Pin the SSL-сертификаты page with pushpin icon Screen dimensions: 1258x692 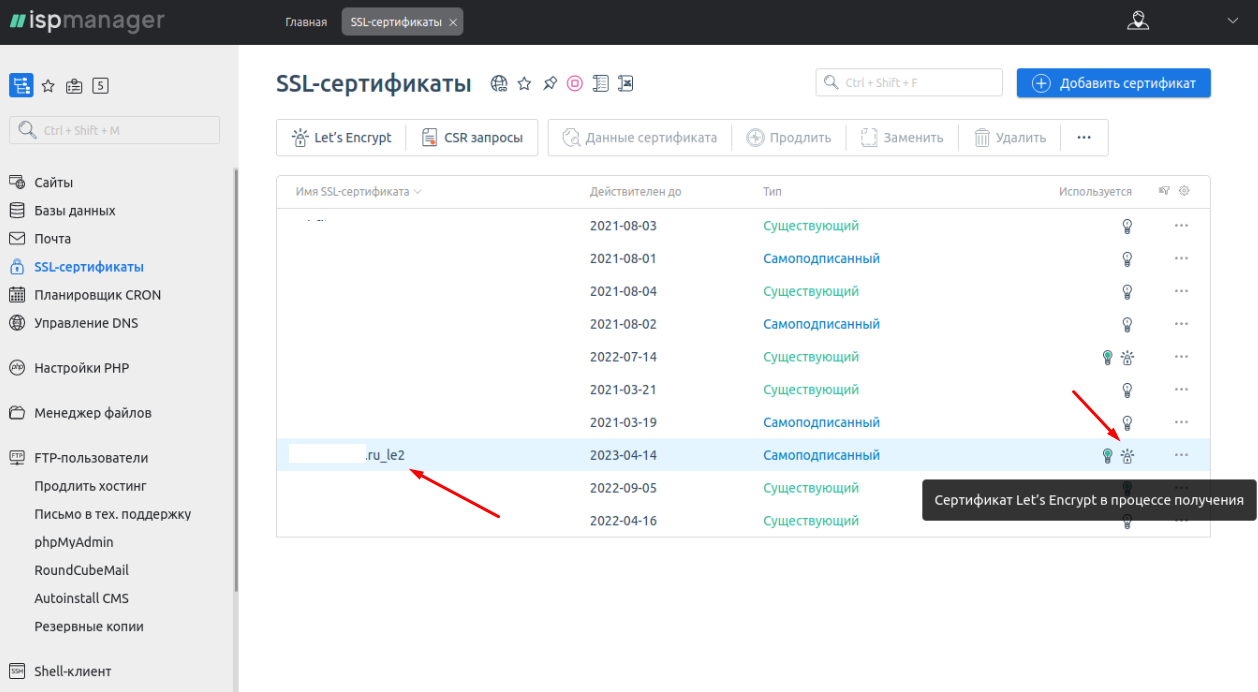click(x=549, y=84)
